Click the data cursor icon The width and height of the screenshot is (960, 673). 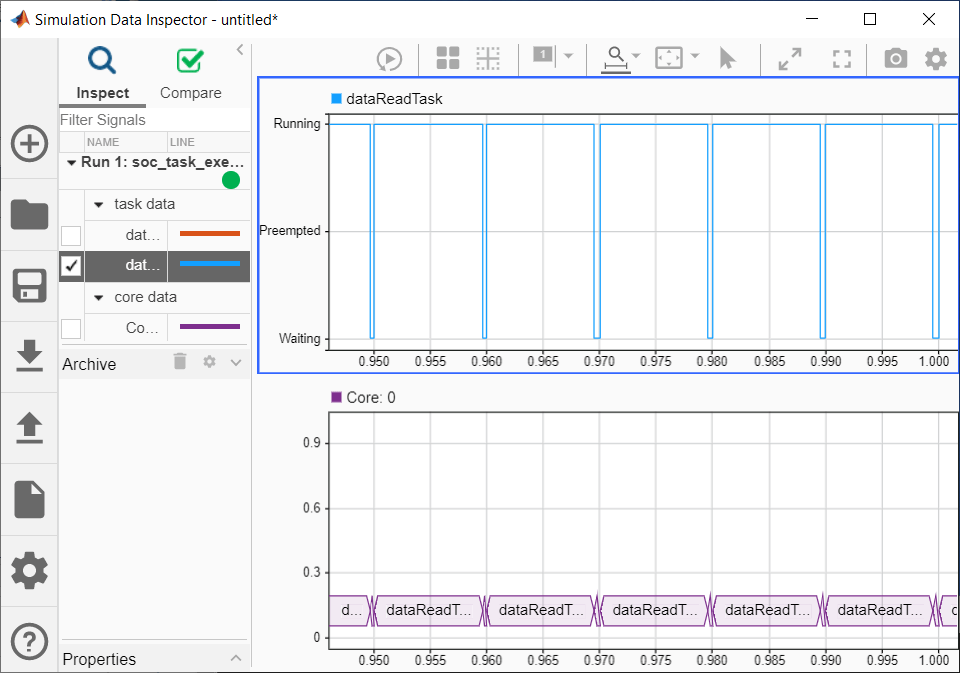(x=543, y=55)
